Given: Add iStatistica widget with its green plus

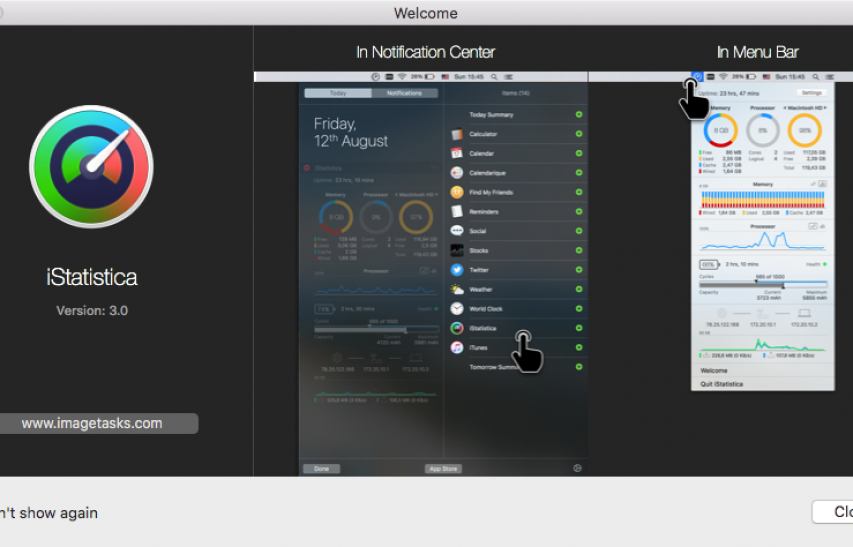Looking at the screenshot, I should pyautogui.click(x=579, y=328).
